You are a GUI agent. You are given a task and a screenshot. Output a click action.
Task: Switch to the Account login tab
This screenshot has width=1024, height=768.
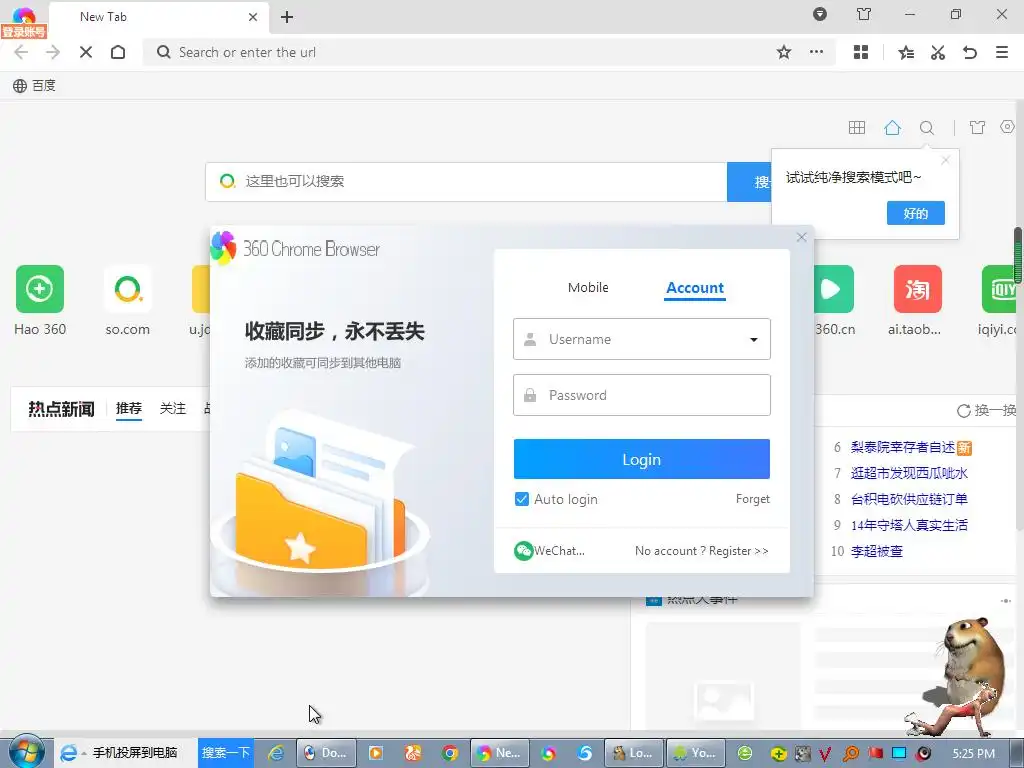tap(695, 288)
